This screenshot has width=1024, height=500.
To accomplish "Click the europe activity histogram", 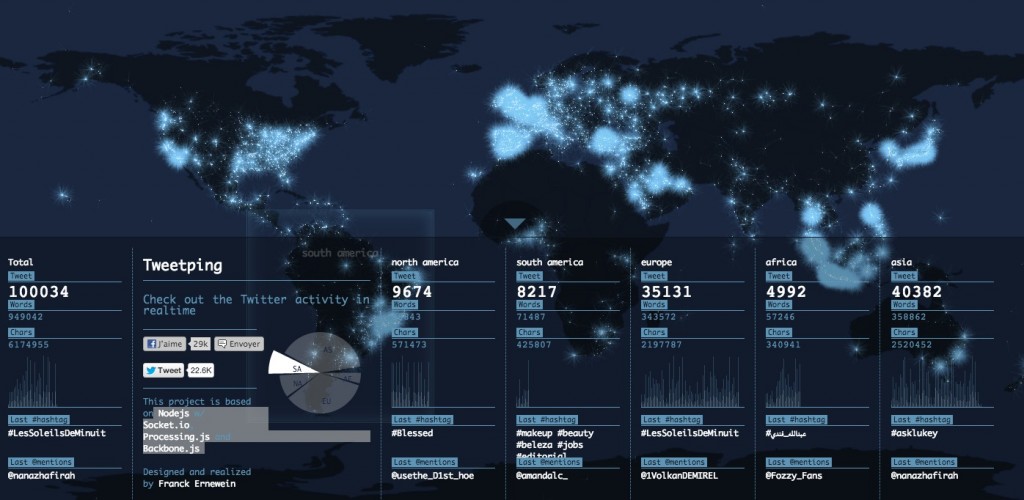I will (691, 382).
